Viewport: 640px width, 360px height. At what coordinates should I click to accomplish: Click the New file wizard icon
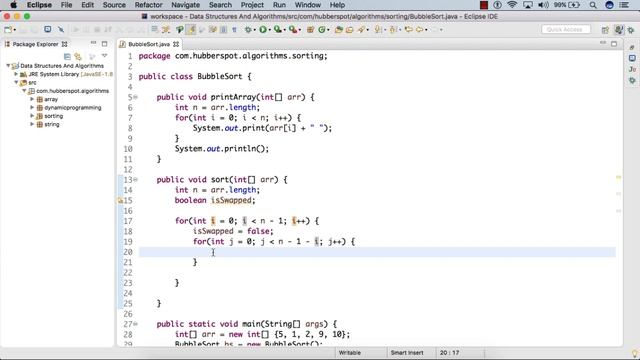click(x=8, y=29)
